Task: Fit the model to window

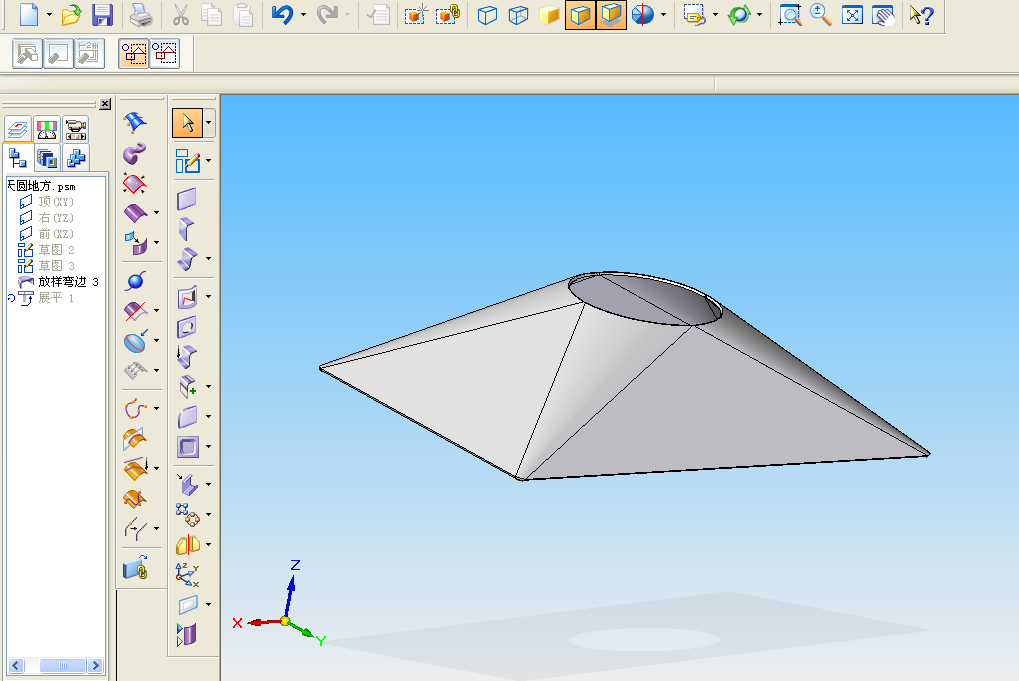Action: click(x=852, y=14)
